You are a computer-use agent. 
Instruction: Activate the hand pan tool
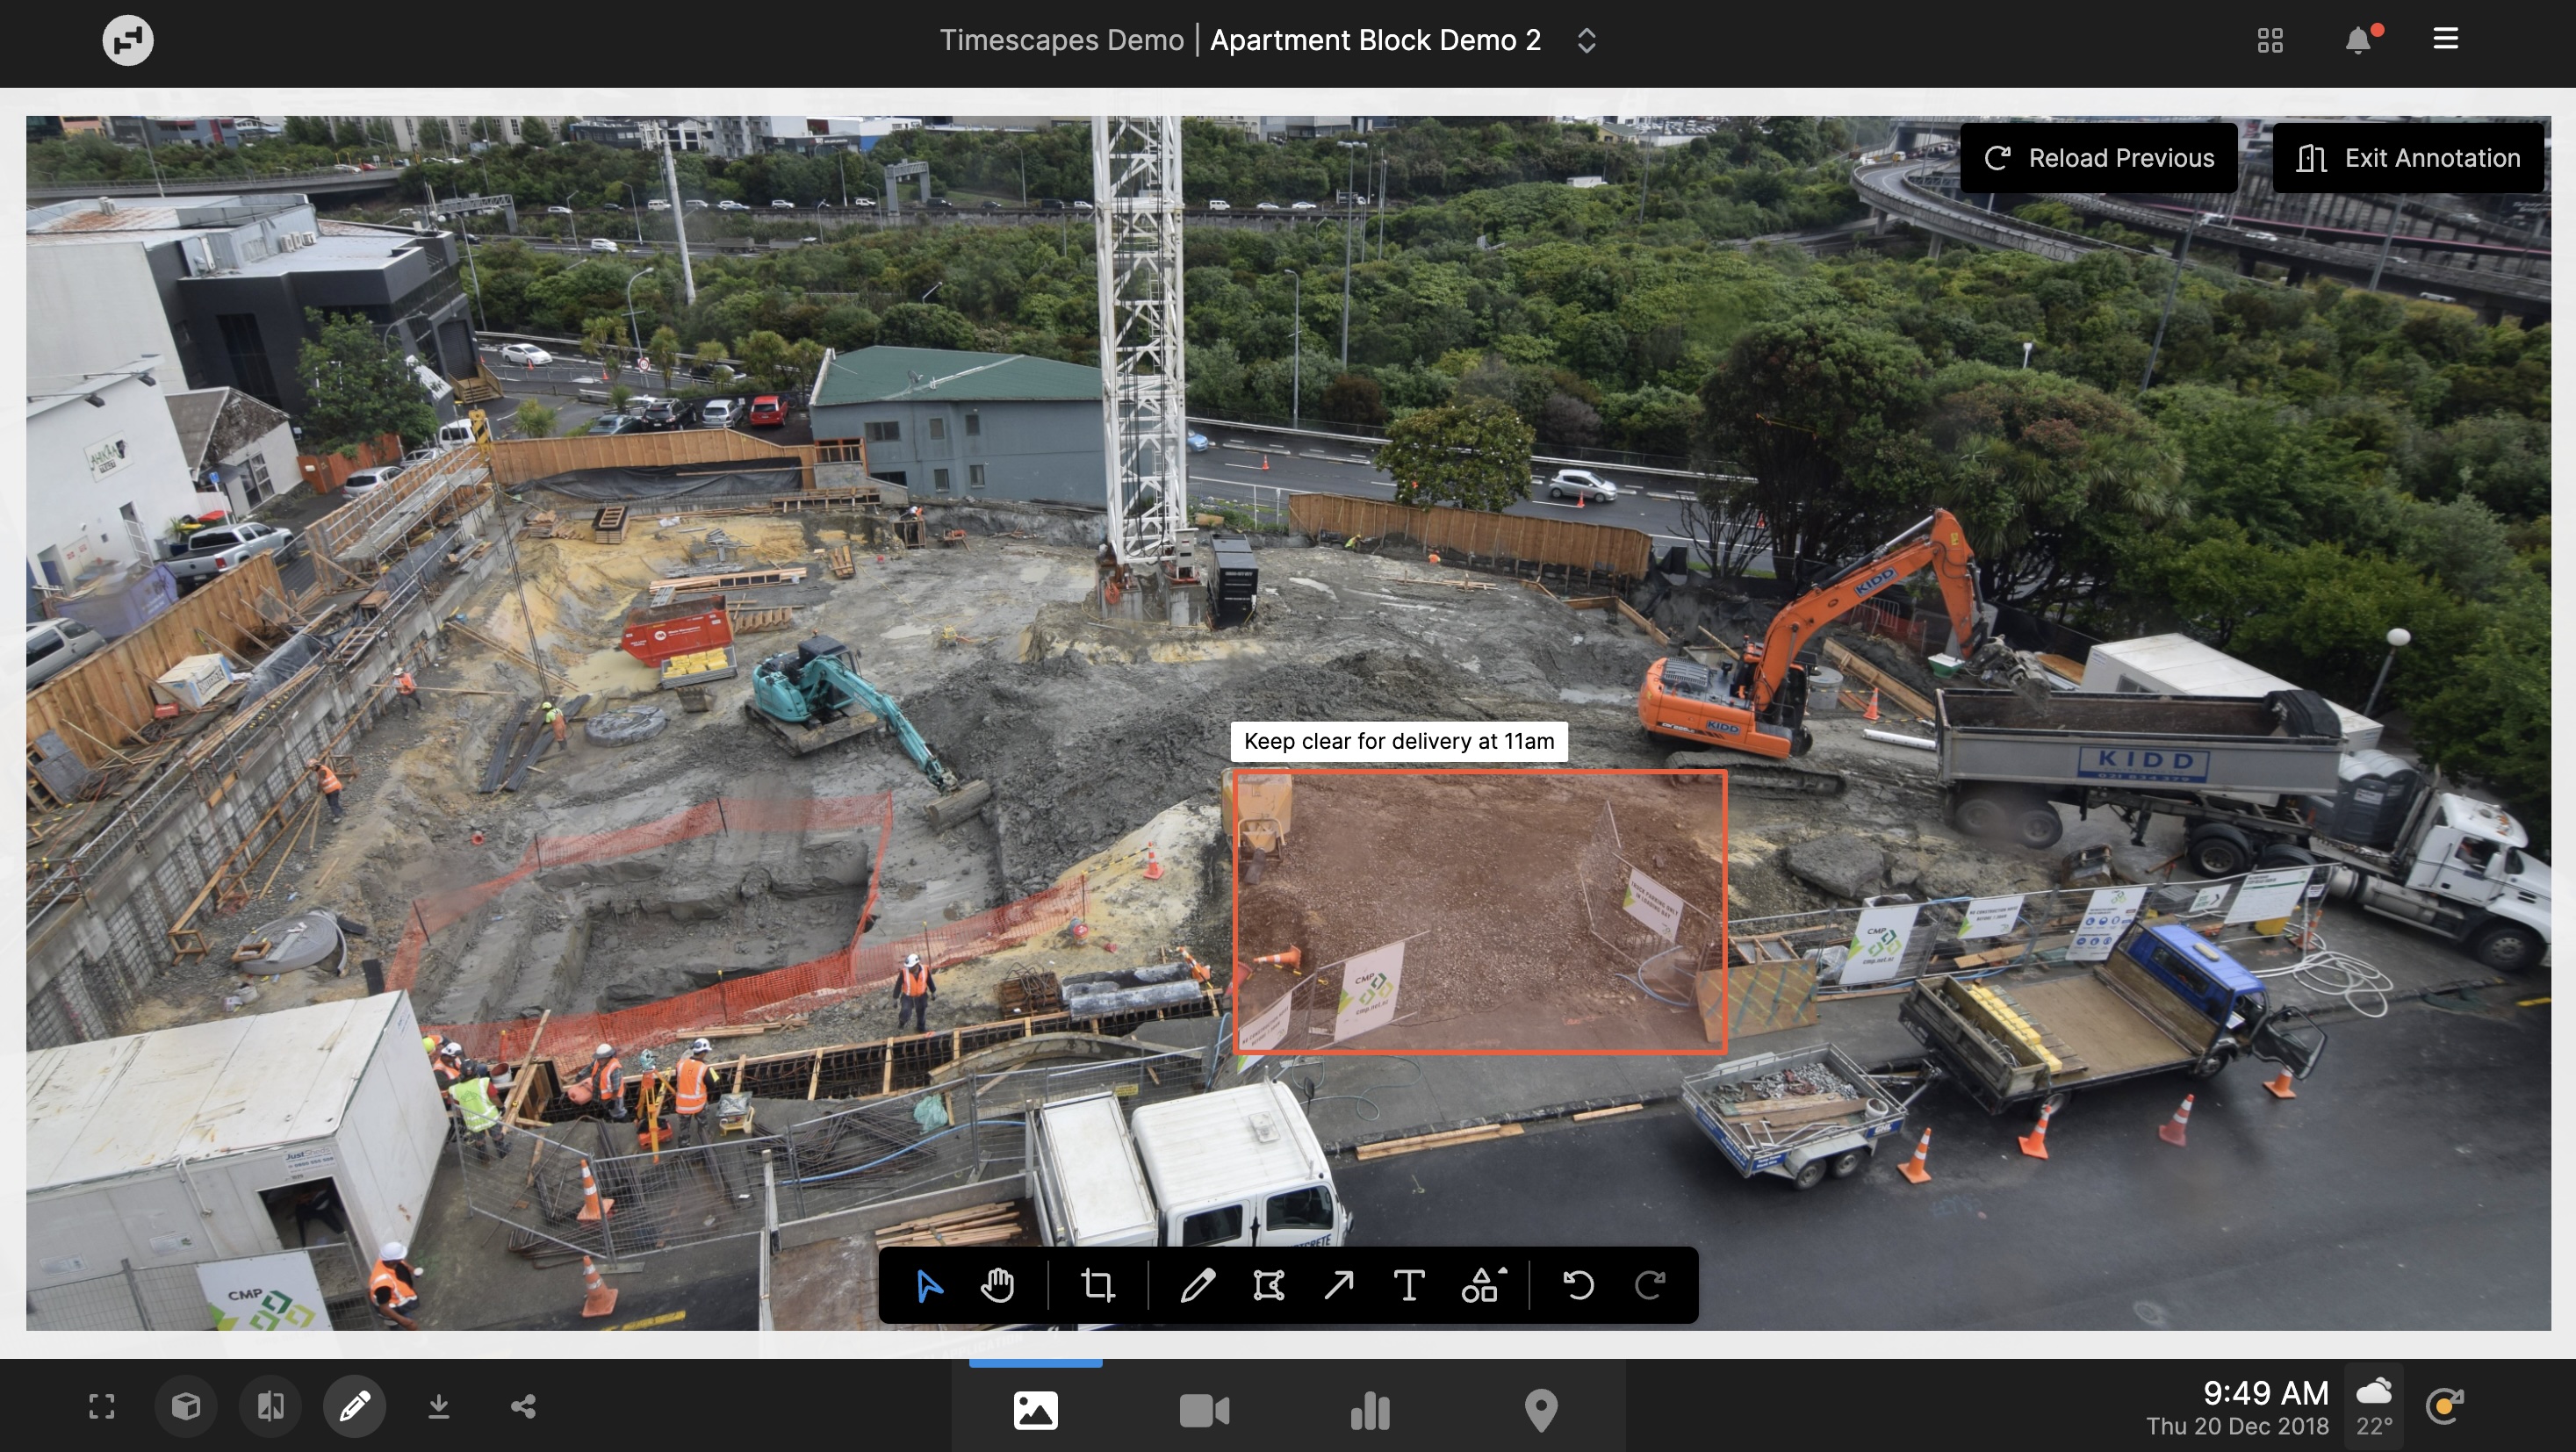[997, 1285]
